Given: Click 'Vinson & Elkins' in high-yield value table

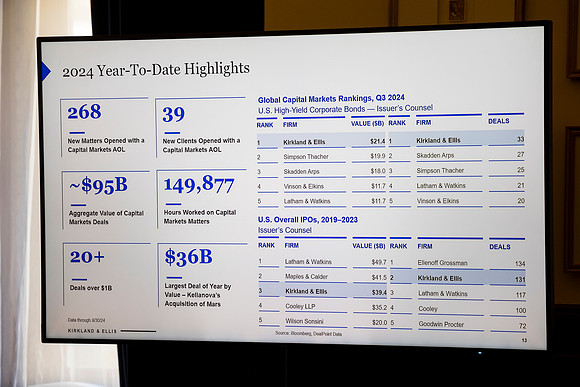Looking at the screenshot, I should coord(304,186).
